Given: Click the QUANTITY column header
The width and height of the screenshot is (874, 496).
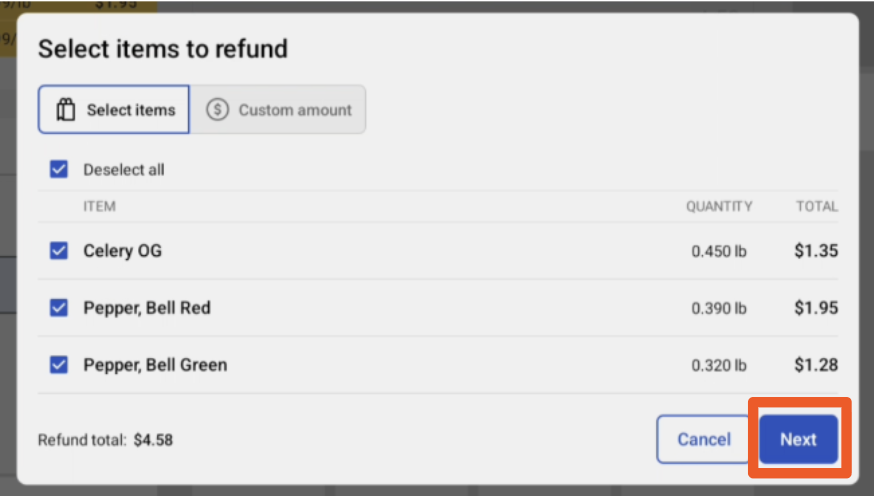Looking at the screenshot, I should point(719,207).
